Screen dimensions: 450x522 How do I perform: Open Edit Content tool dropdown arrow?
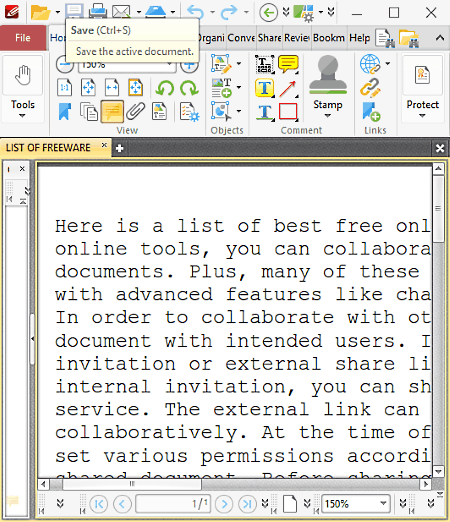click(239, 63)
